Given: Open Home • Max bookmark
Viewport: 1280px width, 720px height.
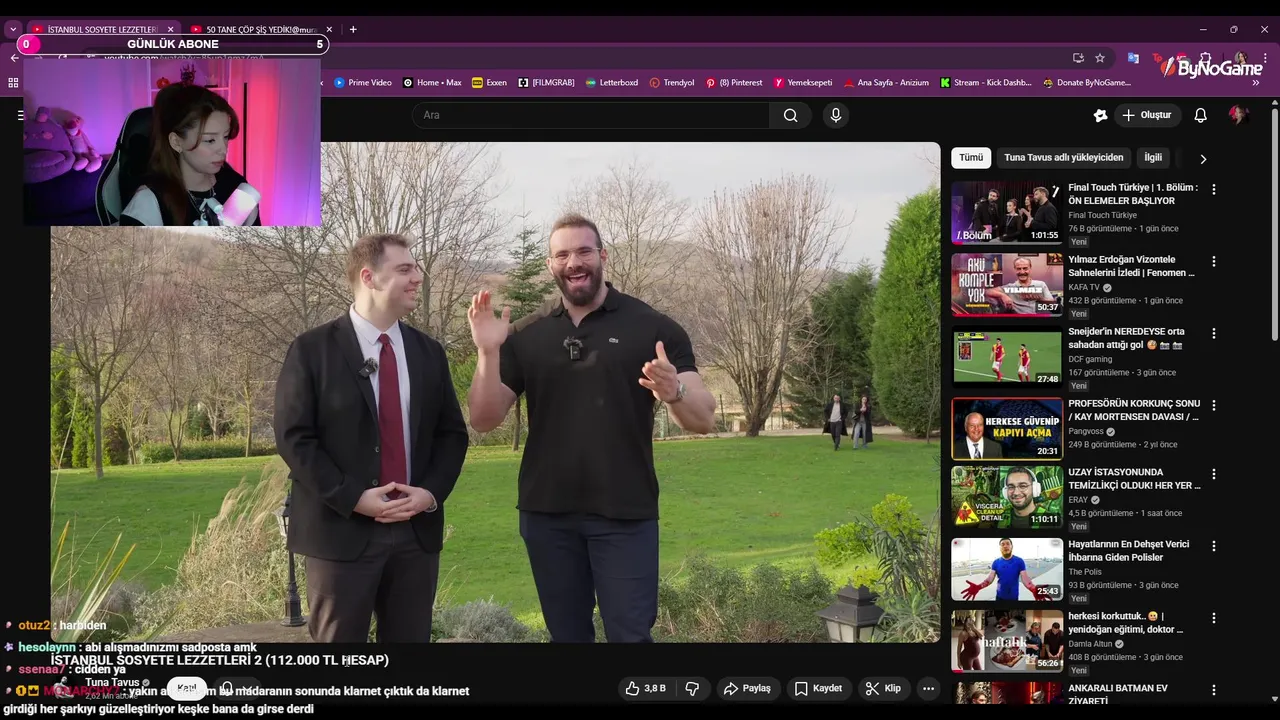Looking at the screenshot, I should (432, 83).
